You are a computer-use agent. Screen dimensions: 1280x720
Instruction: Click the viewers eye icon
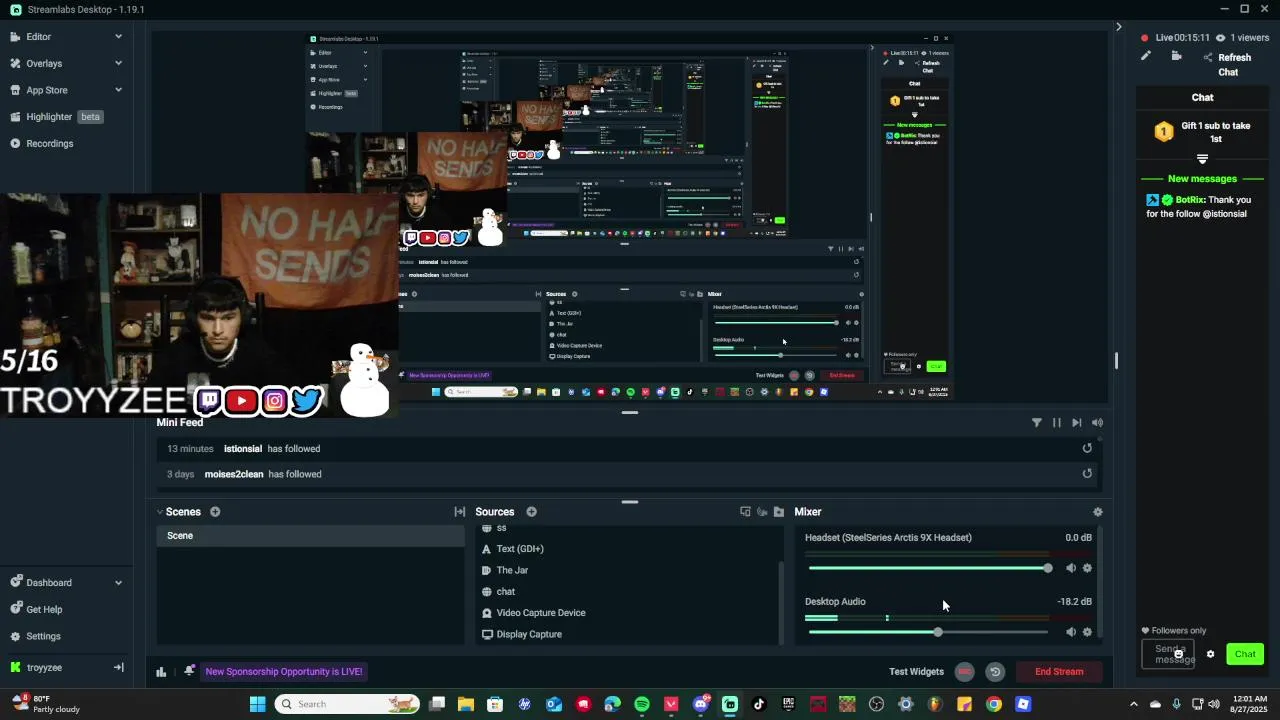pos(1220,38)
